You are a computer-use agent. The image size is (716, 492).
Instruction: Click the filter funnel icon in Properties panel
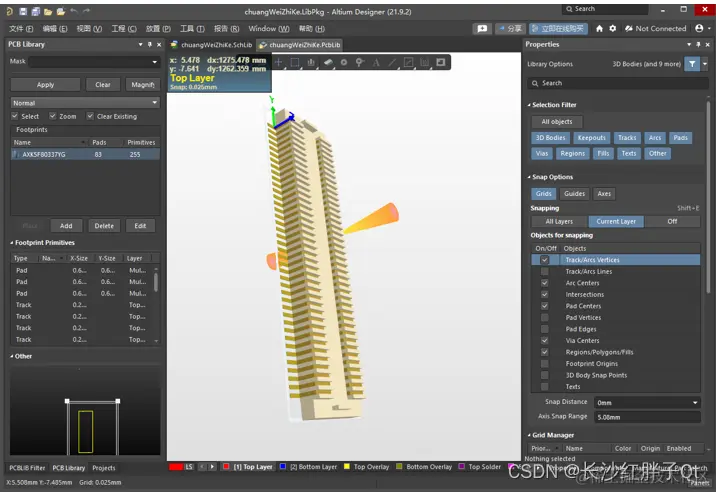pyautogui.click(x=692, y=64)
